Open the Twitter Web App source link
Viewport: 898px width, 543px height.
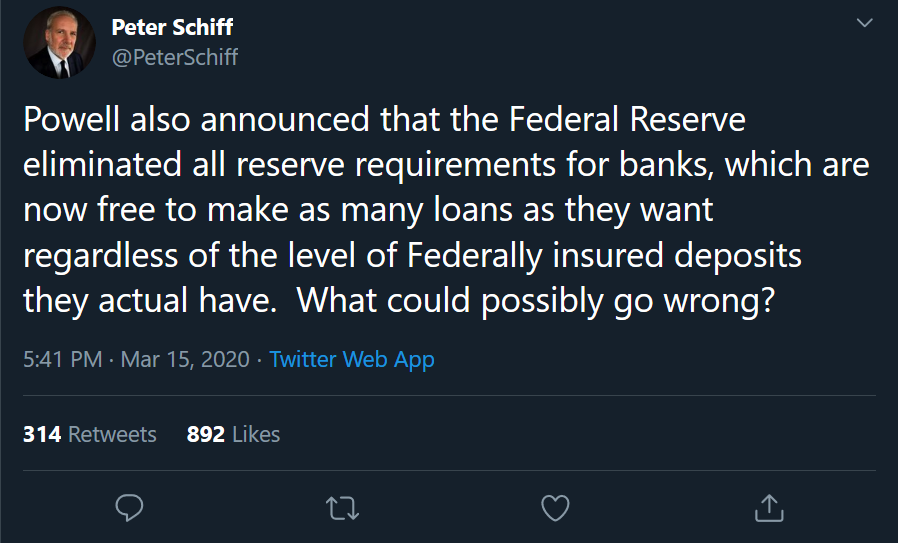tap(352, 359)
